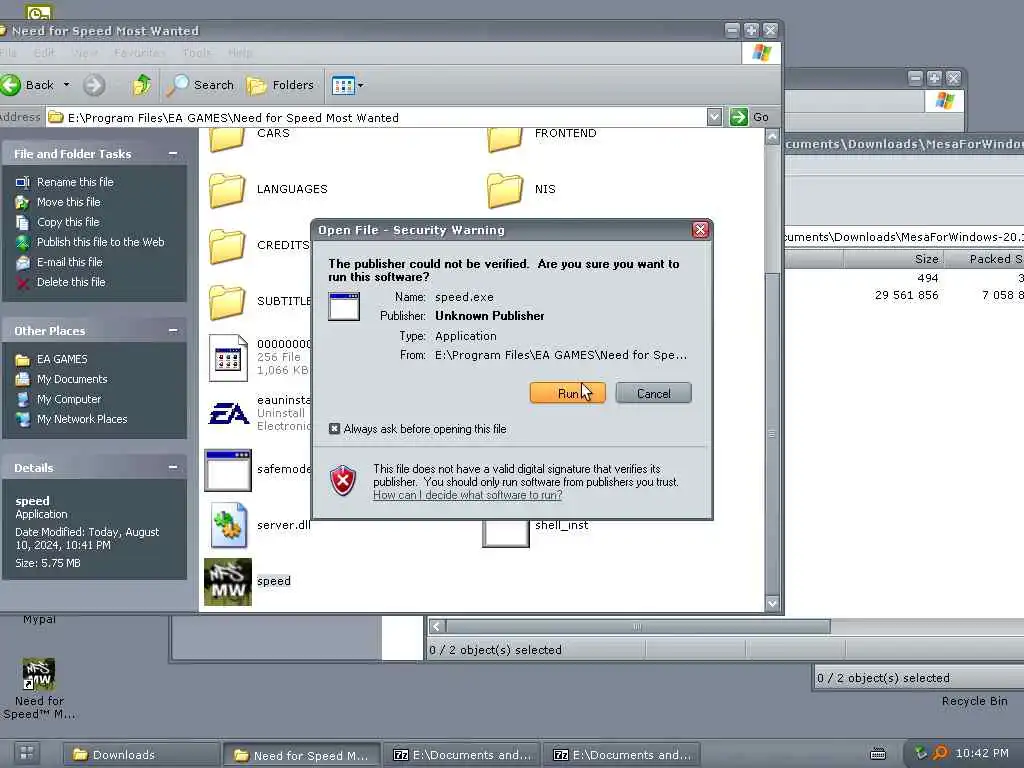Select the CREDITS folder icon
The image size is (1024, 768).
227,246
